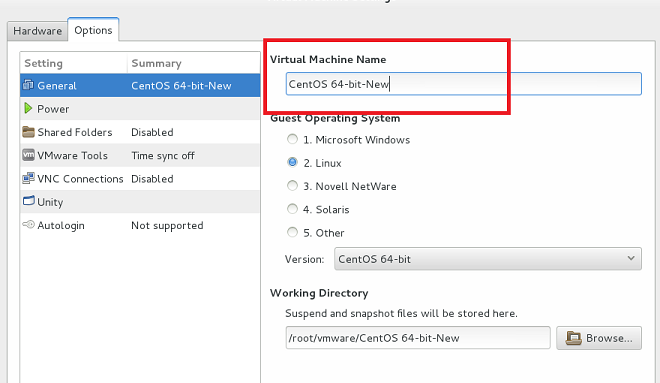Screen dimensions: 660x383
Task: Select the Unity setting name
Action: coord(50,202)
